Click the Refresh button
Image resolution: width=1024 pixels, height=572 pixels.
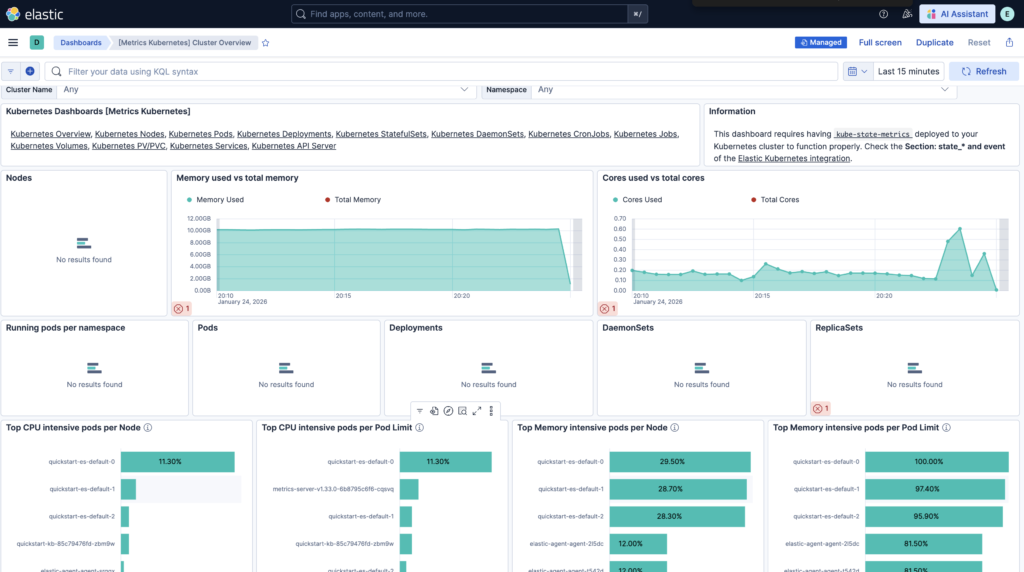coord(983,71)
